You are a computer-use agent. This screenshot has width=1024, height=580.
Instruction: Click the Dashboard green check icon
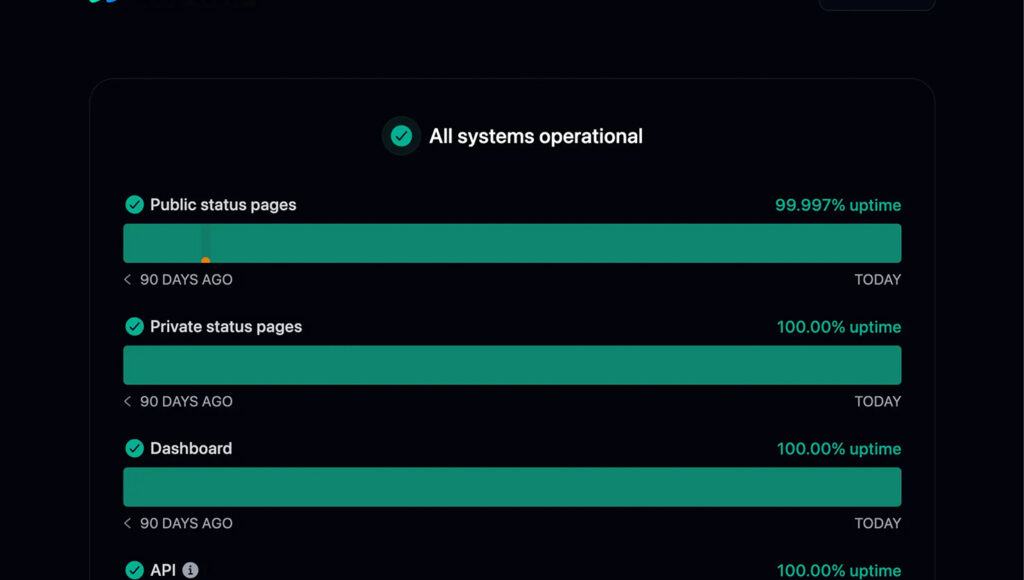[x=135, y=448]
